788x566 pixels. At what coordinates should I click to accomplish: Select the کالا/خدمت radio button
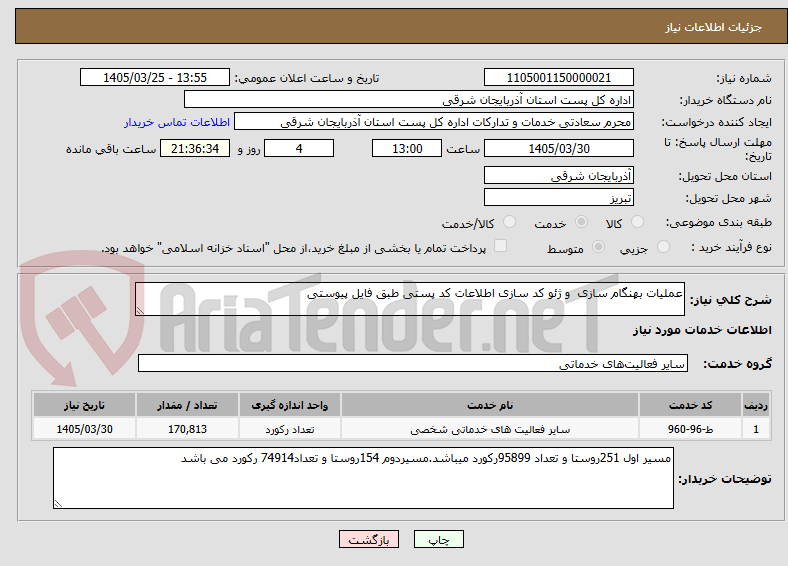click(x=509, y=222)
